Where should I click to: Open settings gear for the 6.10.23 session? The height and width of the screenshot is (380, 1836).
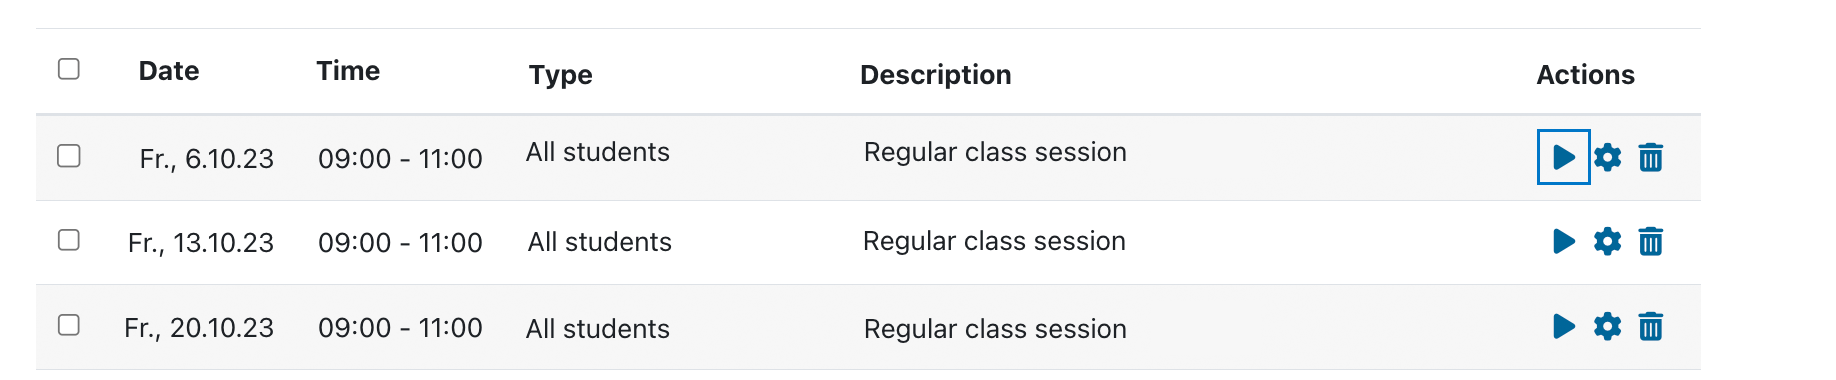click(1607, 157)
